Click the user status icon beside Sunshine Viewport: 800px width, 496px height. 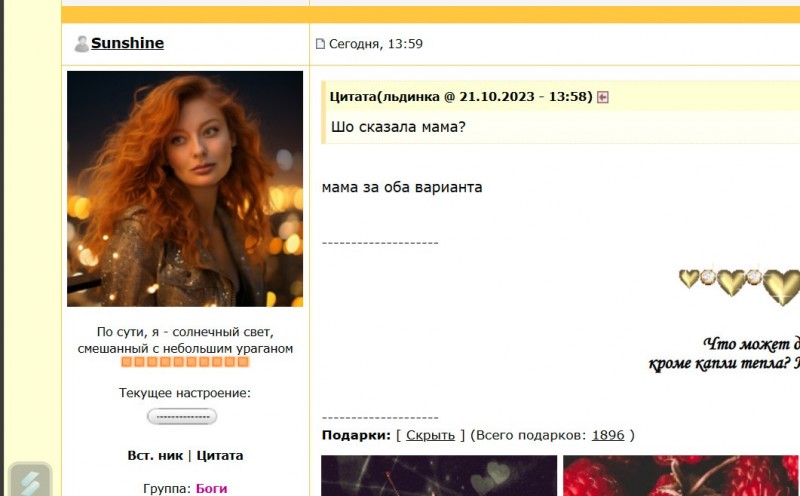(81, 44)
